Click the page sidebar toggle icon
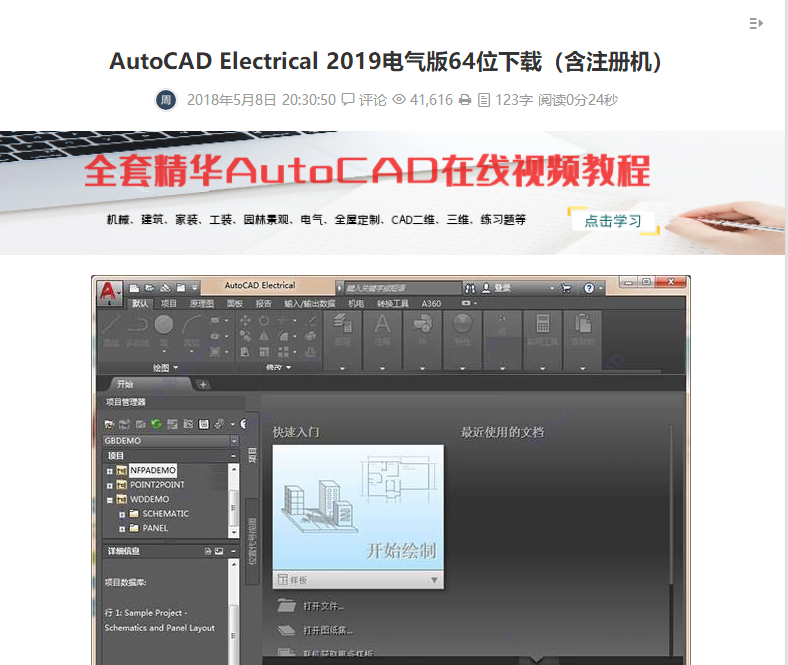The width and height of the screenshot is (788, 665). (756, 23)
